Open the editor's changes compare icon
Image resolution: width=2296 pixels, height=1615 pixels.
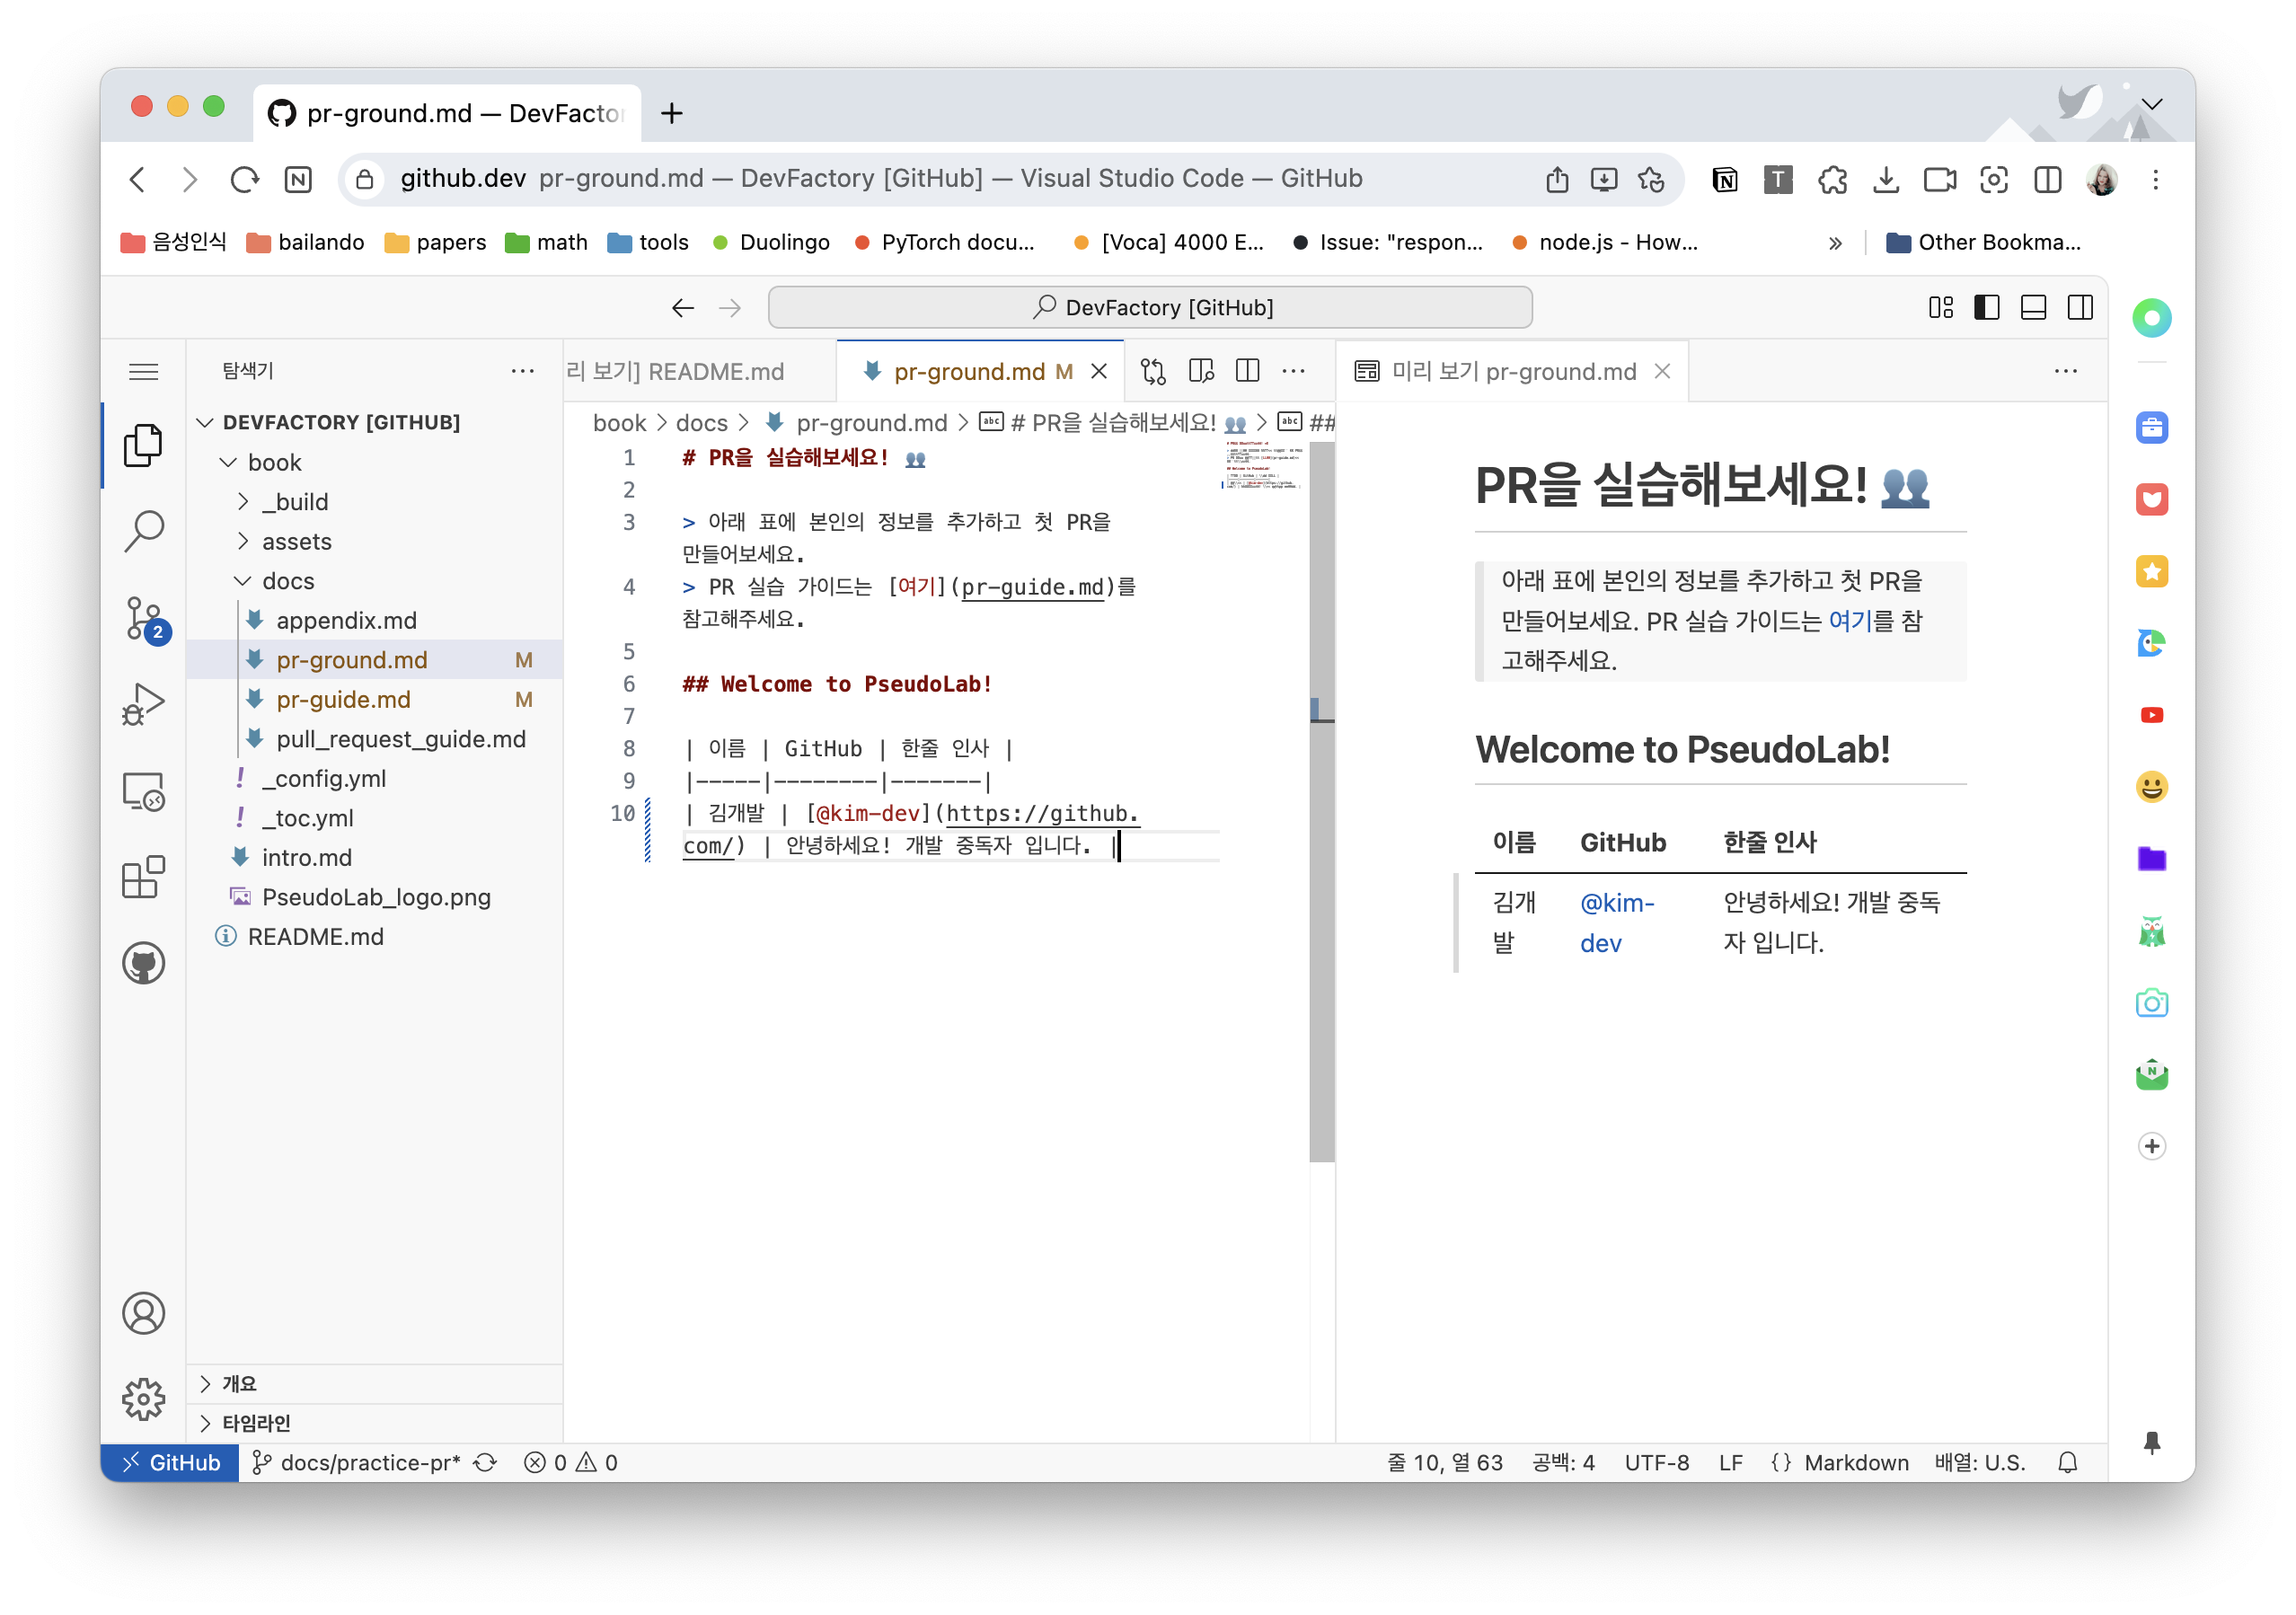tap(1153, 371)
